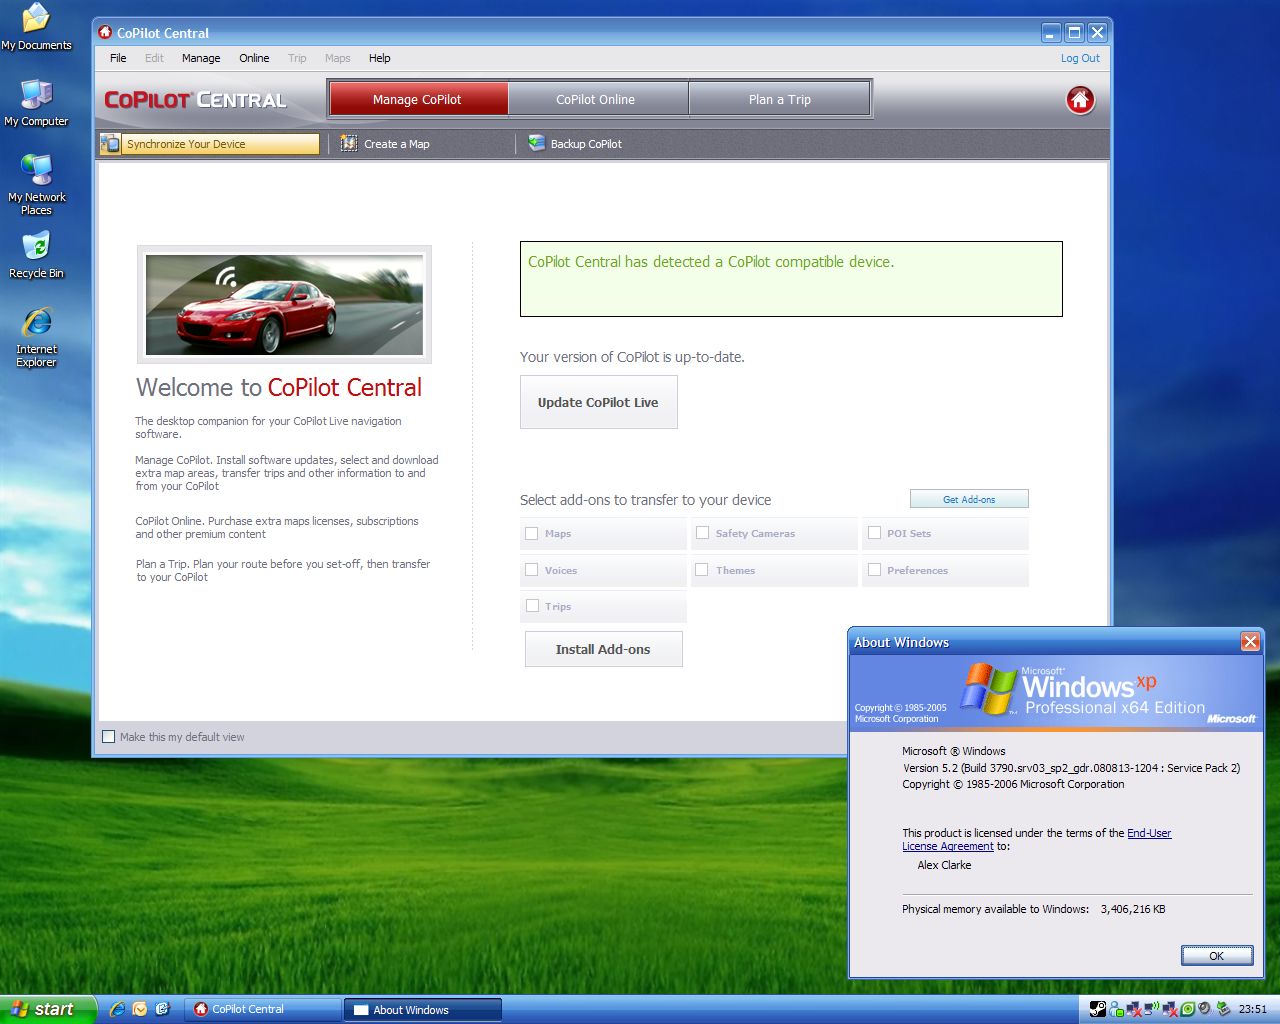
Task: Launch the Backup CoPilot tool
Action: pyautogui.click(x=576, y=144)
